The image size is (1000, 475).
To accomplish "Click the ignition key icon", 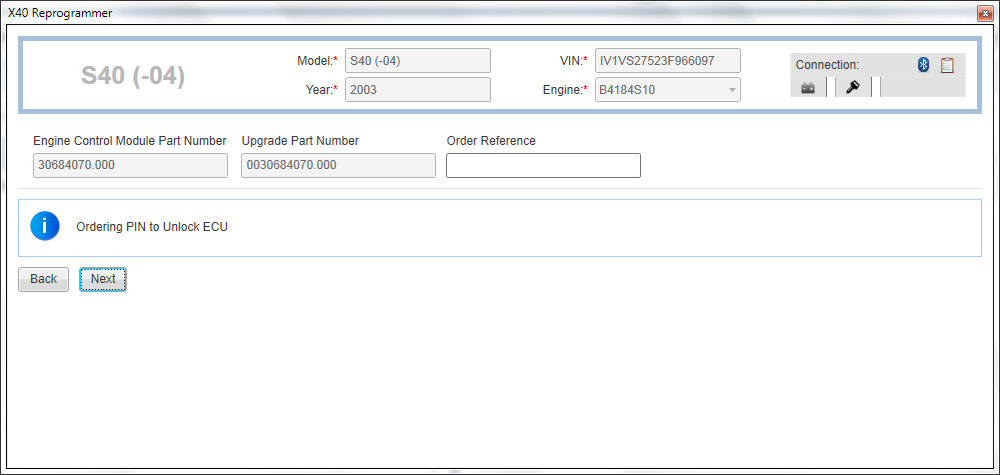I will click(853, 88).
